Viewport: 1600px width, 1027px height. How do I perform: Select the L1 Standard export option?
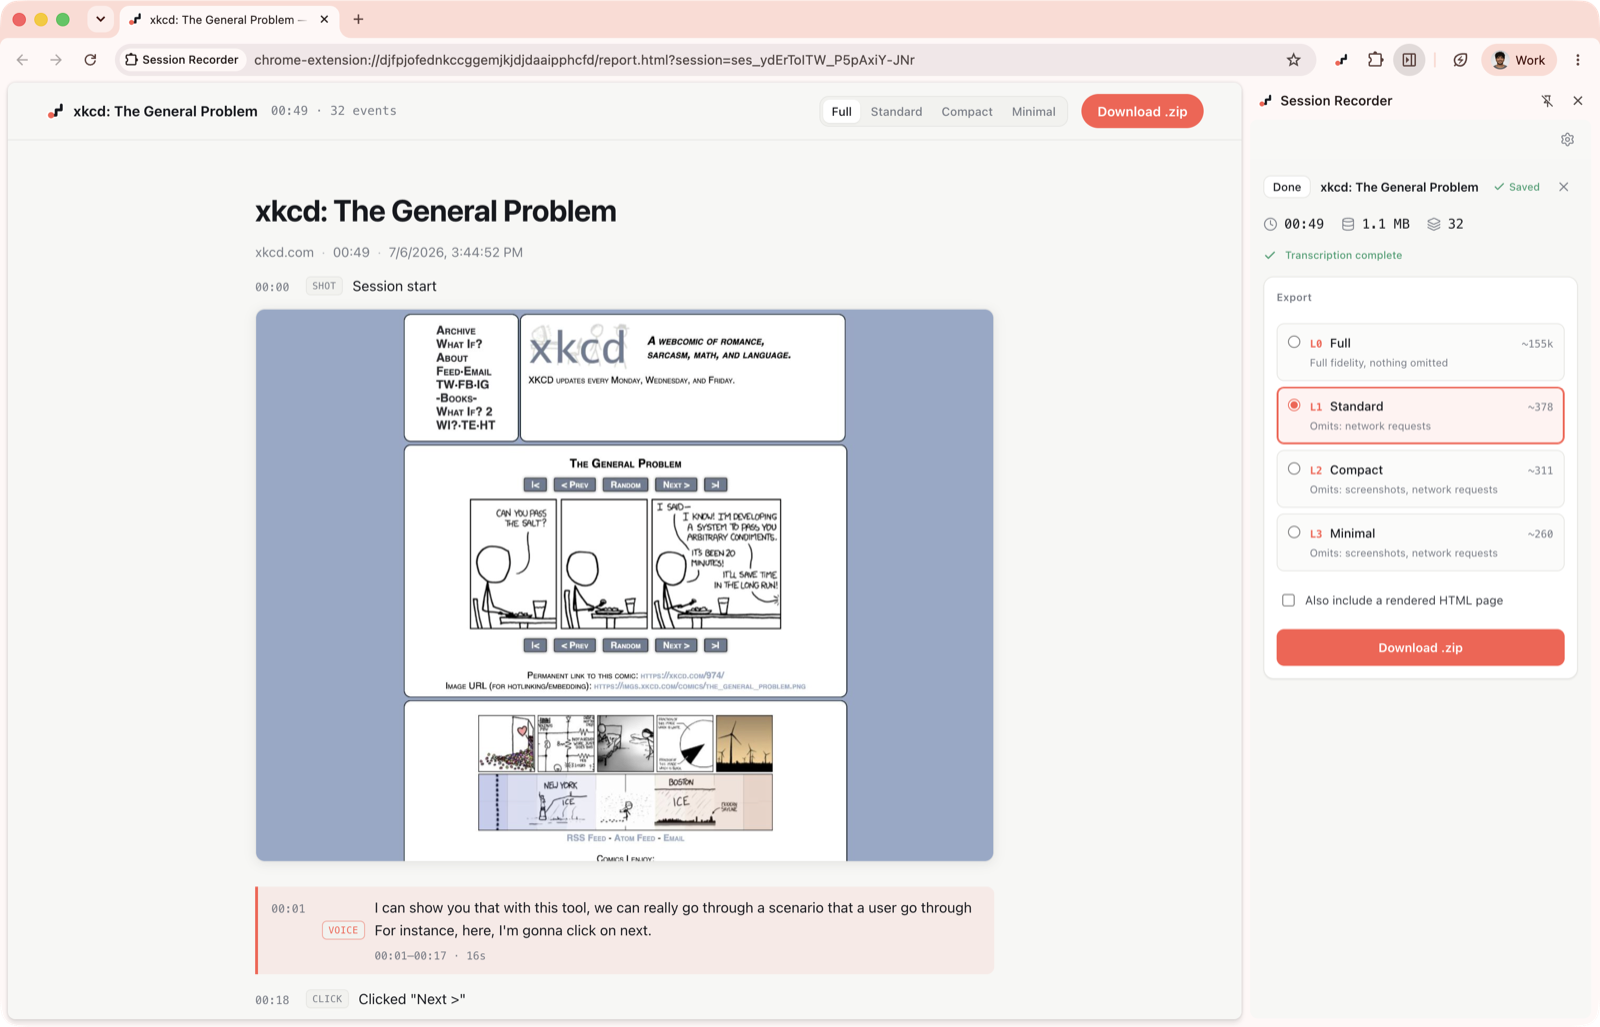[1420, 415]
